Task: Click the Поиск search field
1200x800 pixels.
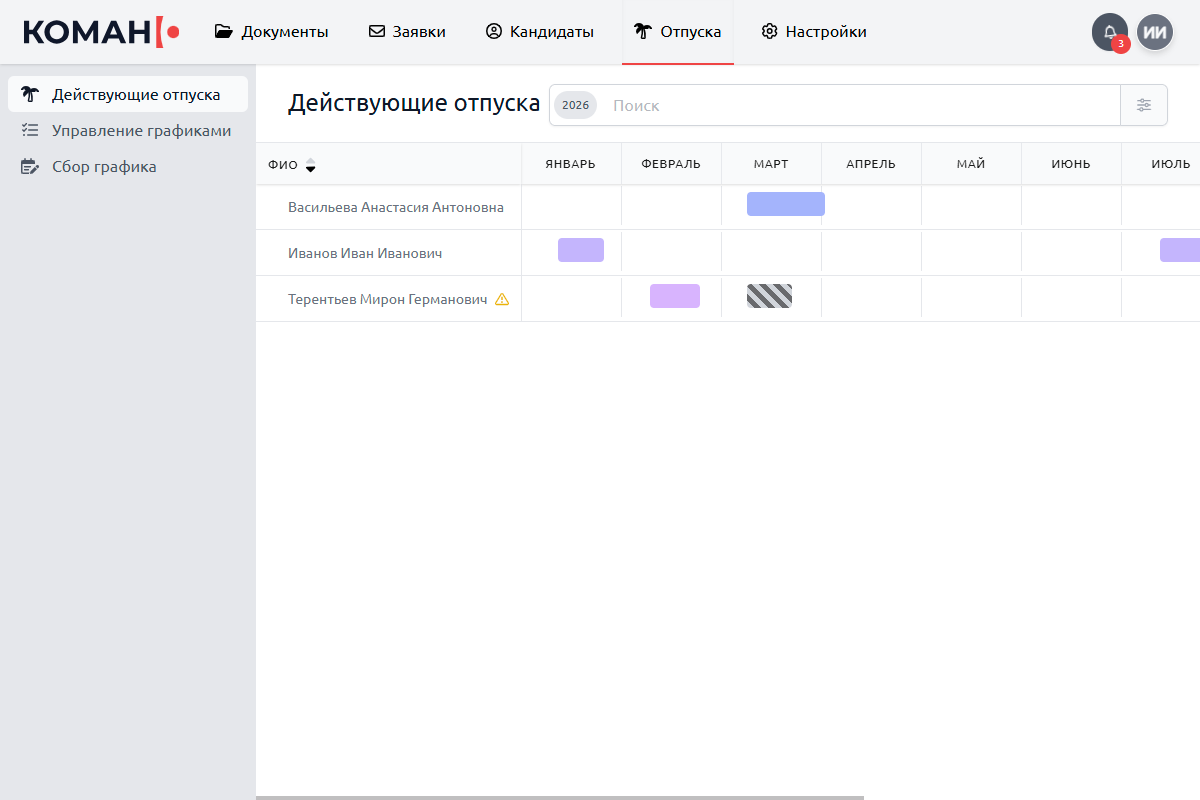Action: click(860, 105)
